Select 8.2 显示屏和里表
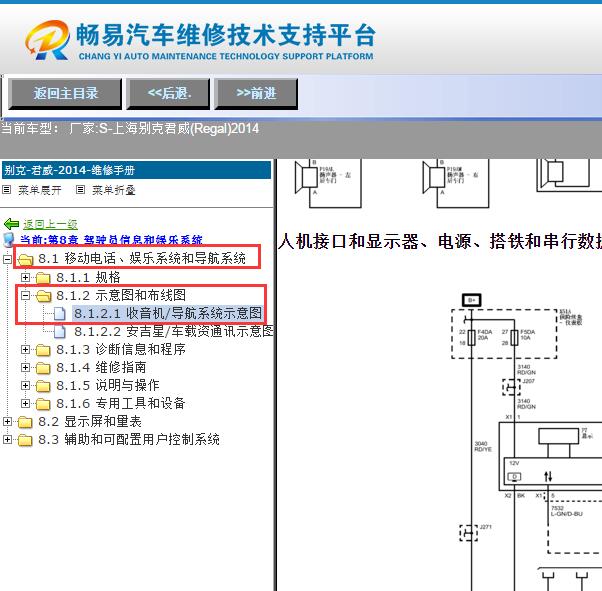602x591 pixels. pyautogui.click(x=90, y=421)
